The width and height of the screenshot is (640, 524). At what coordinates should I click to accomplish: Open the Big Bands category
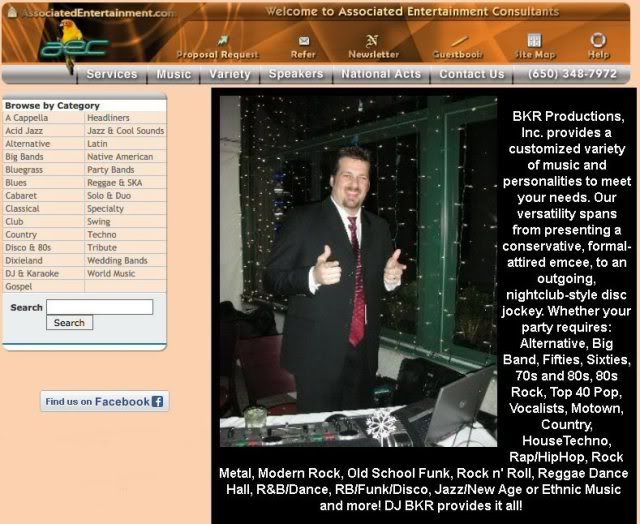24,157
